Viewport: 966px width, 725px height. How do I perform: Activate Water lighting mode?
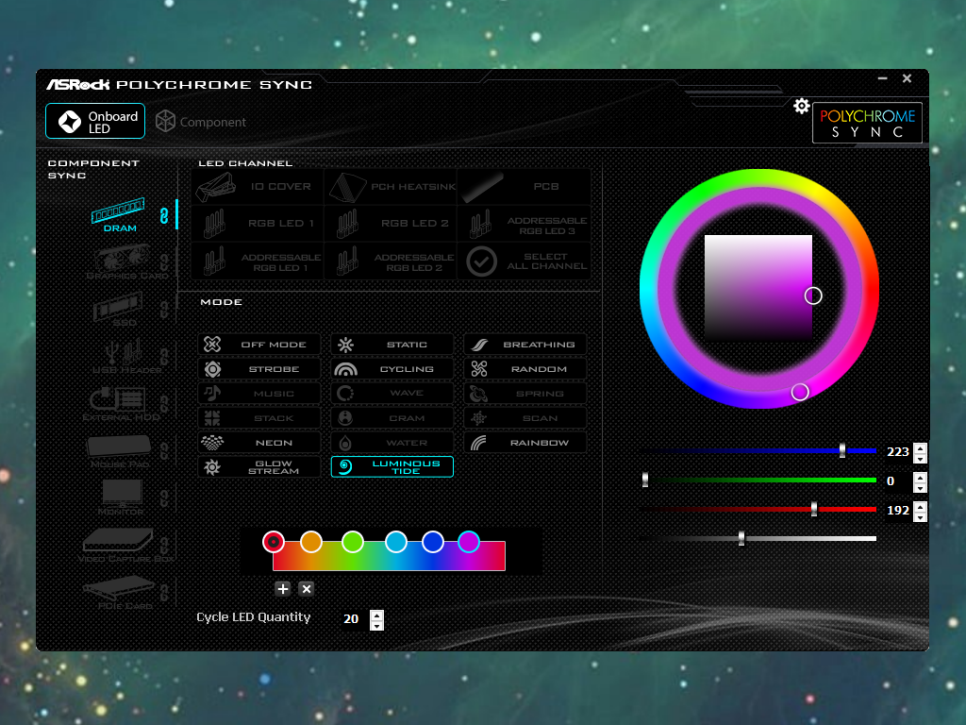(x=392, y=442)
